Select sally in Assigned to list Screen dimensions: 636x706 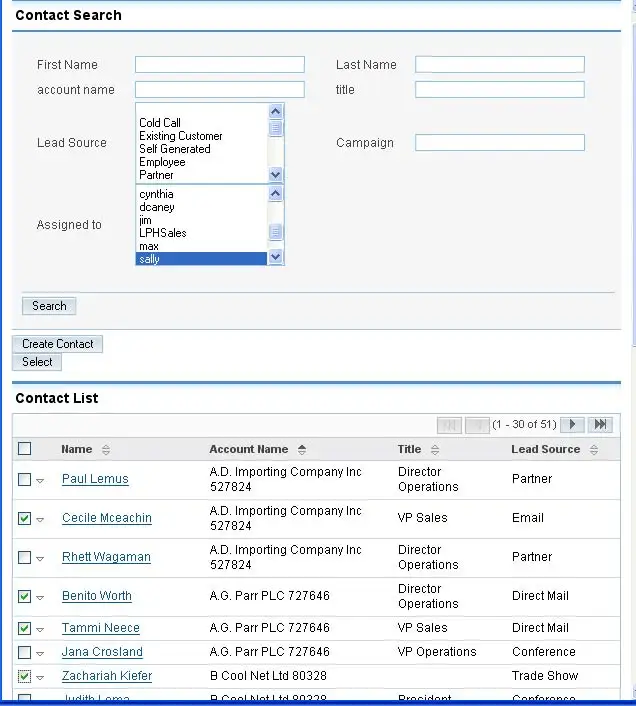click(201, 259)
